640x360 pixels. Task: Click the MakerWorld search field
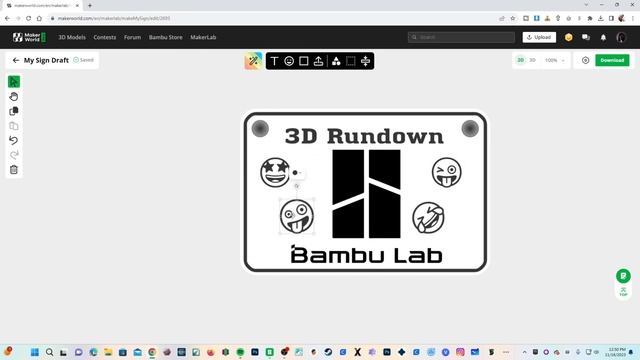click(461, 37)
